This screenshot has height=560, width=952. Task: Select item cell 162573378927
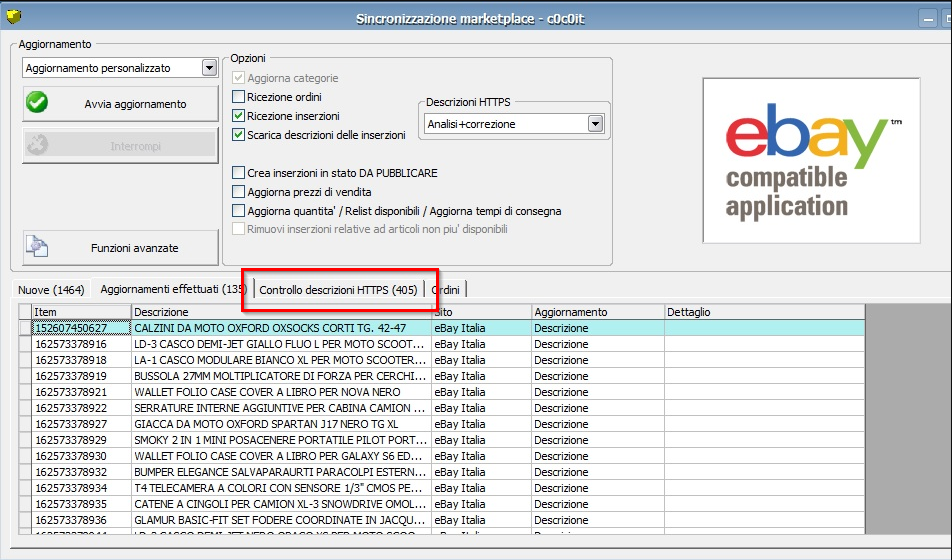tap(81, 424)
